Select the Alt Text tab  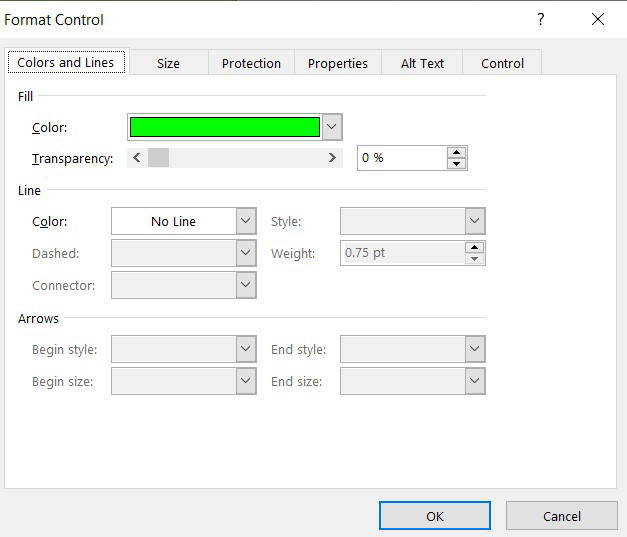click(422, 63)
